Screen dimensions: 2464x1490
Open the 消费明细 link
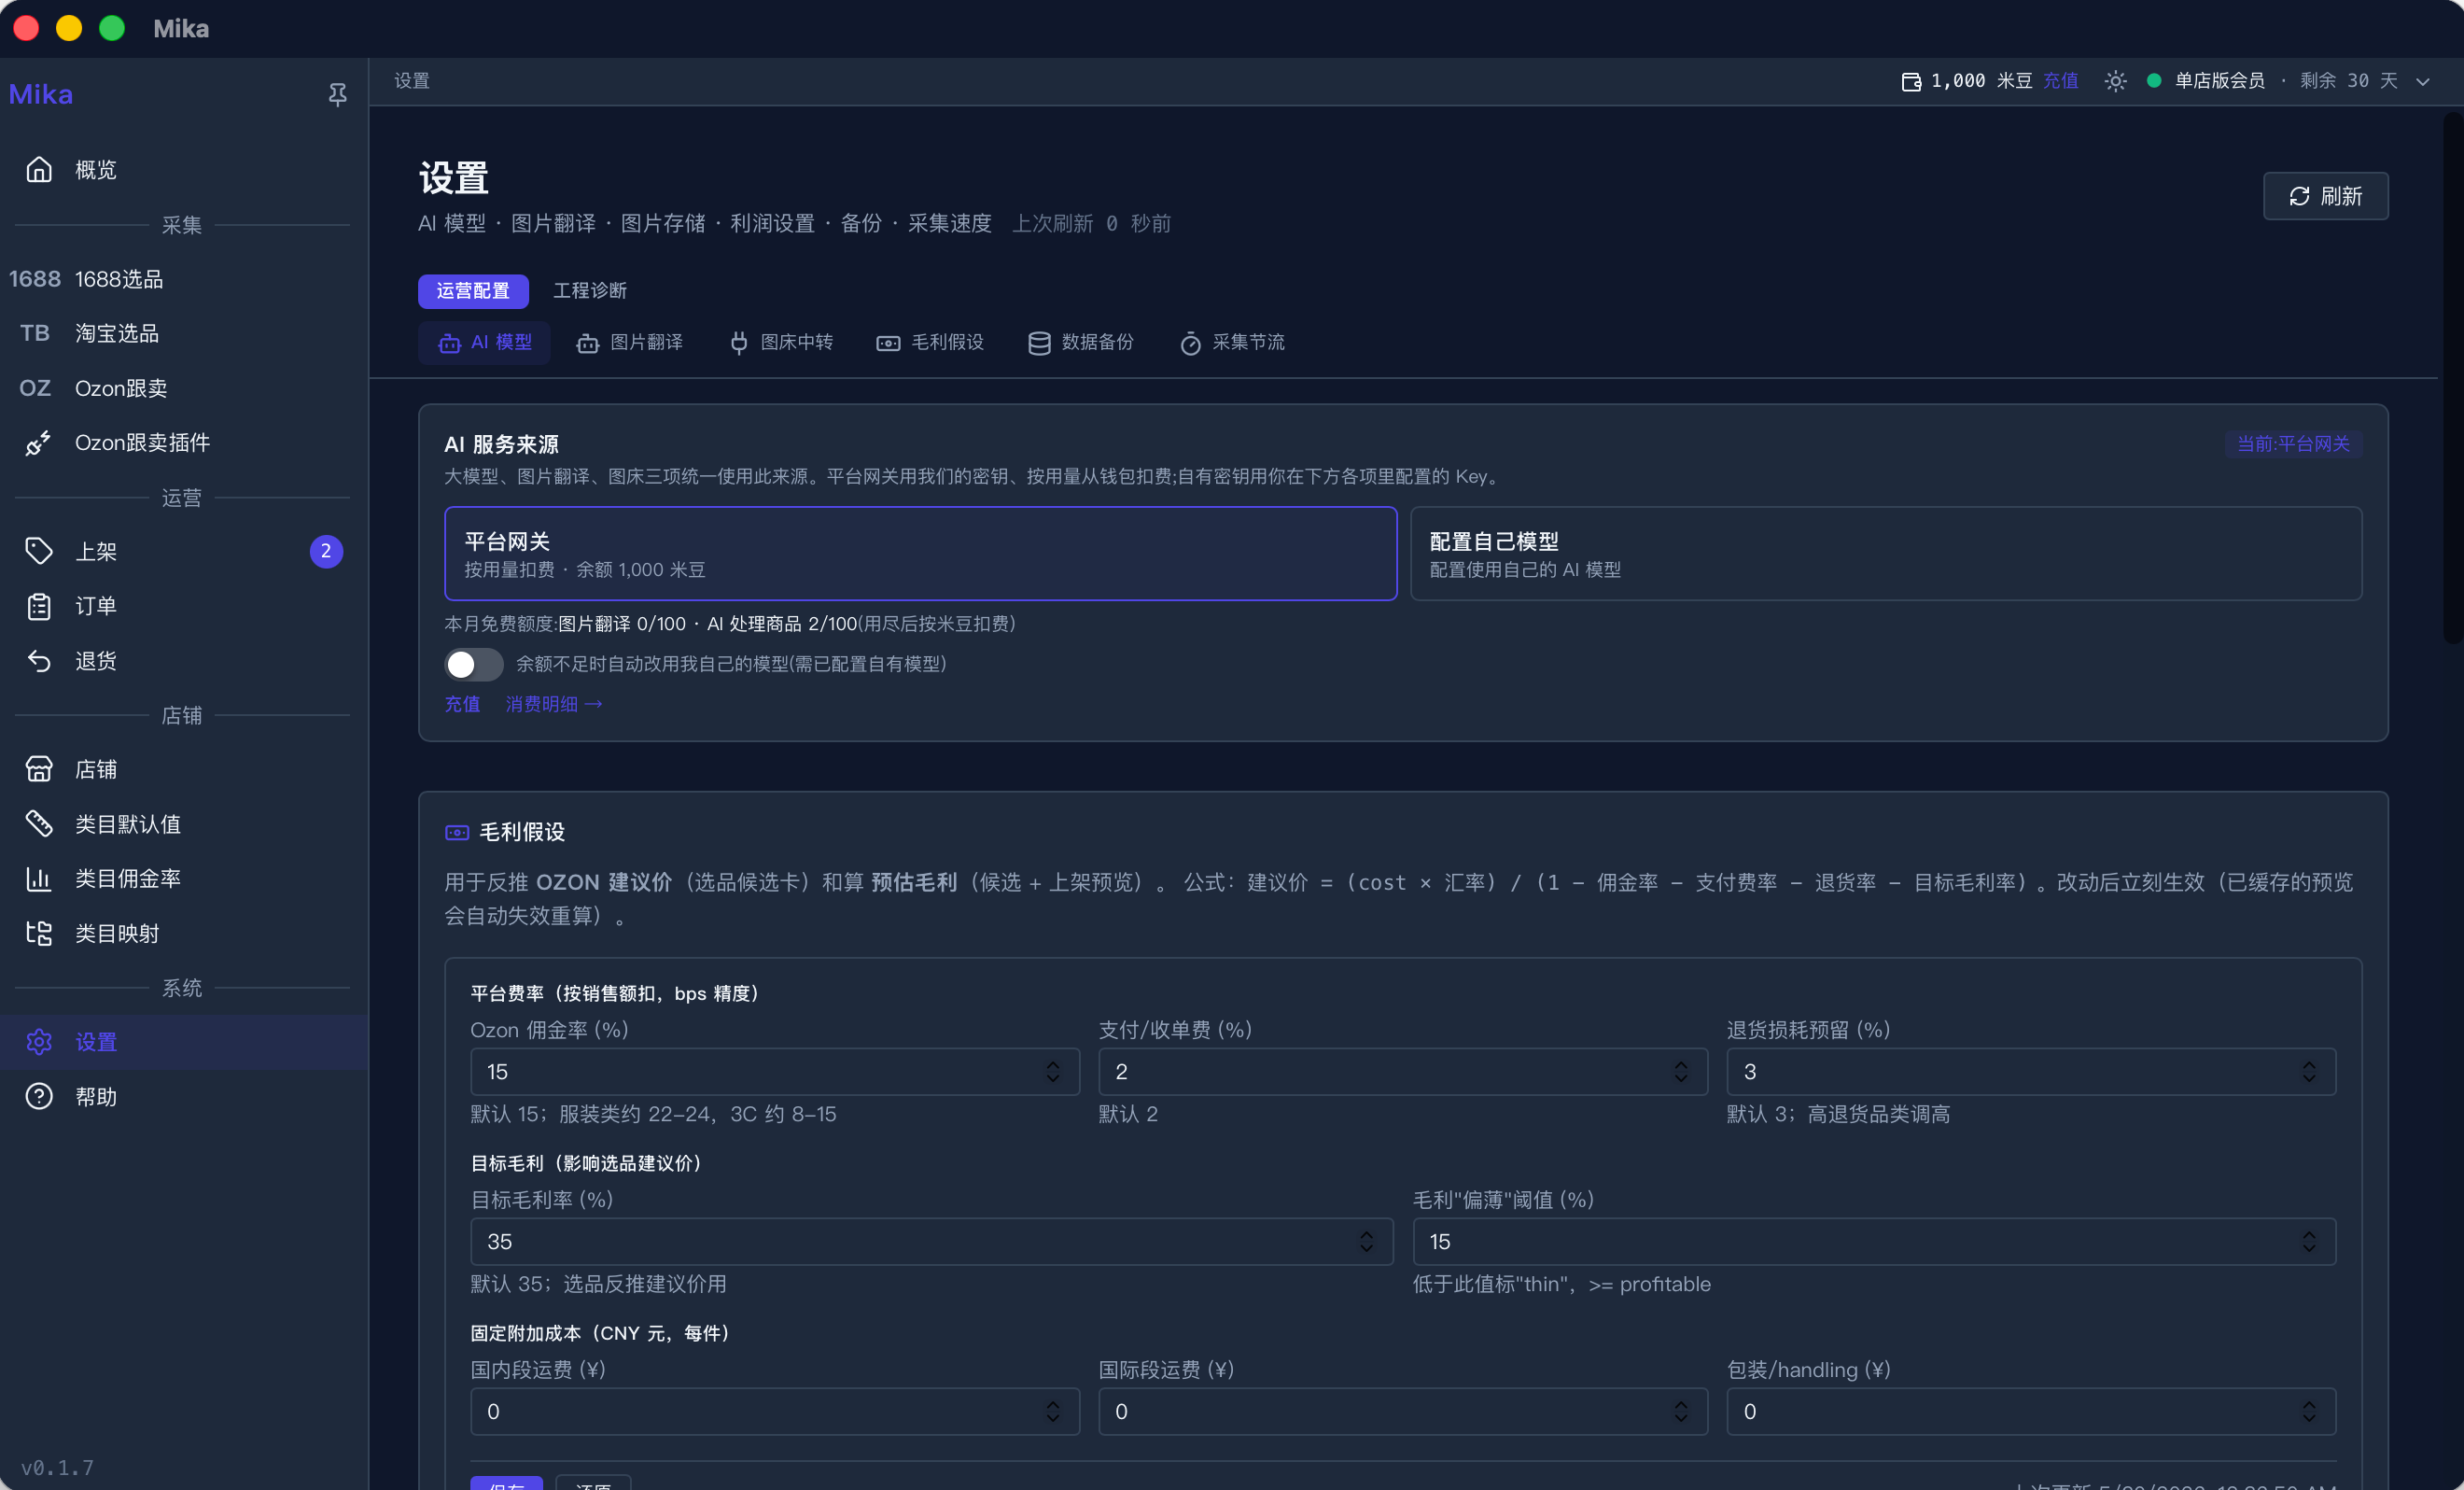point(554,704)
